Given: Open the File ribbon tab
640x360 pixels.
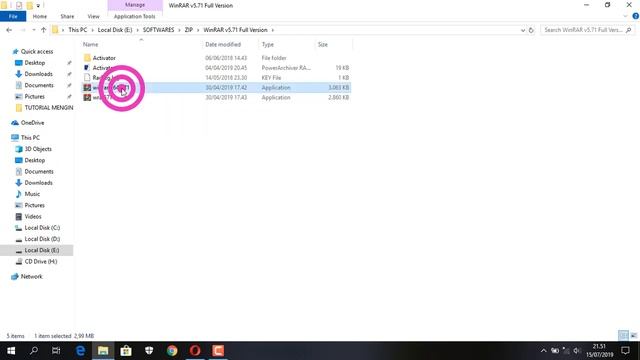Looking at the screenshot, I should pyautogui.click(x=13, y=16).
